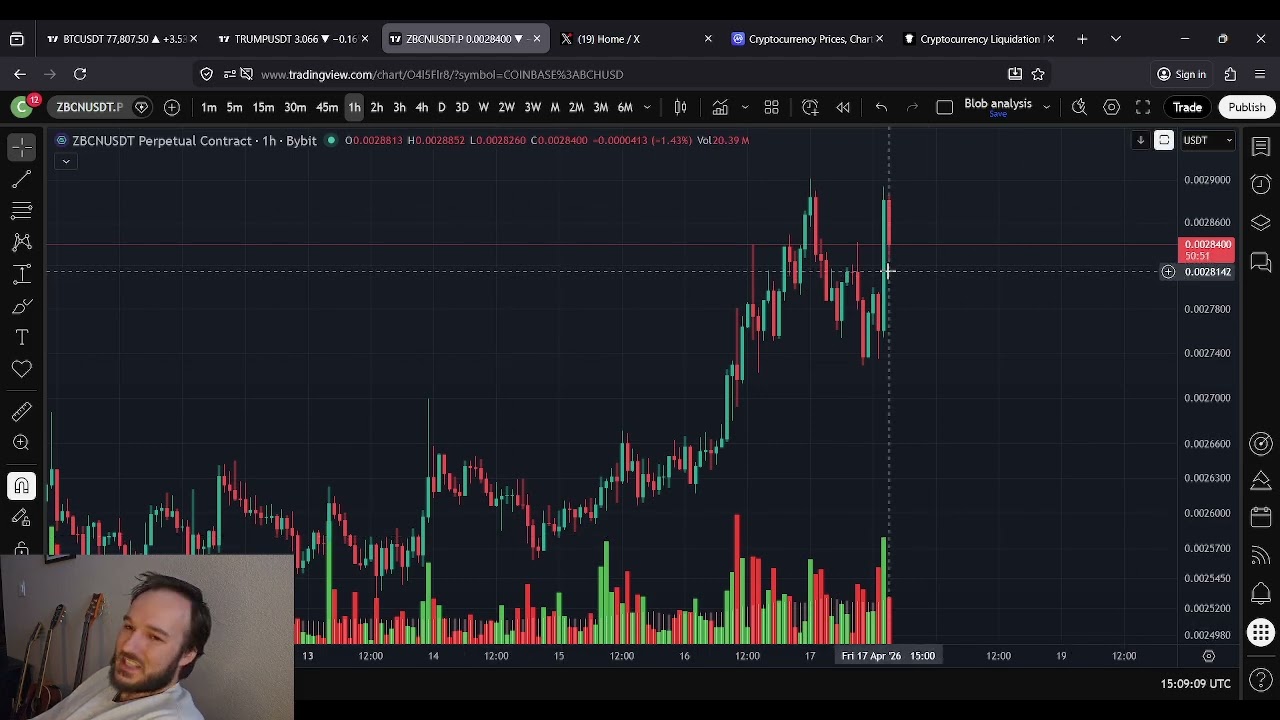
Task: Toggle magnet mode for drawings
Action: tap(21, 486)
